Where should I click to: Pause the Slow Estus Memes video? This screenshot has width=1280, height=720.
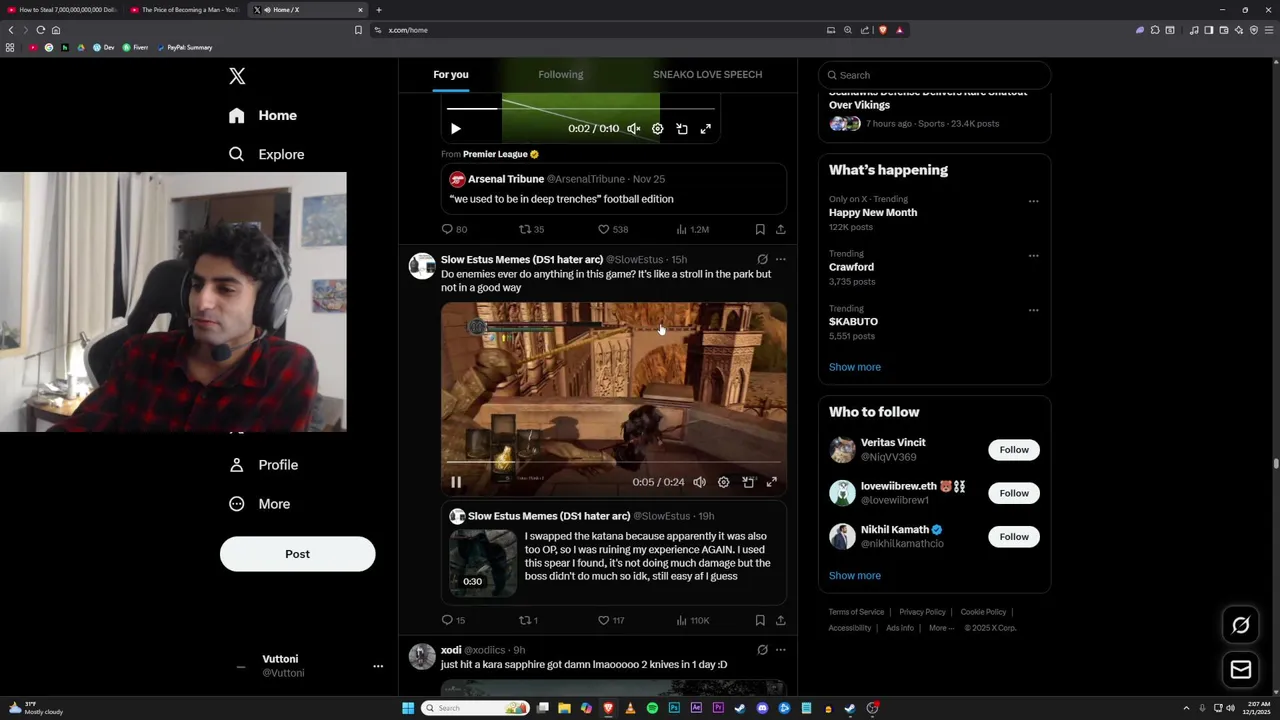click(x=456, y=482)
